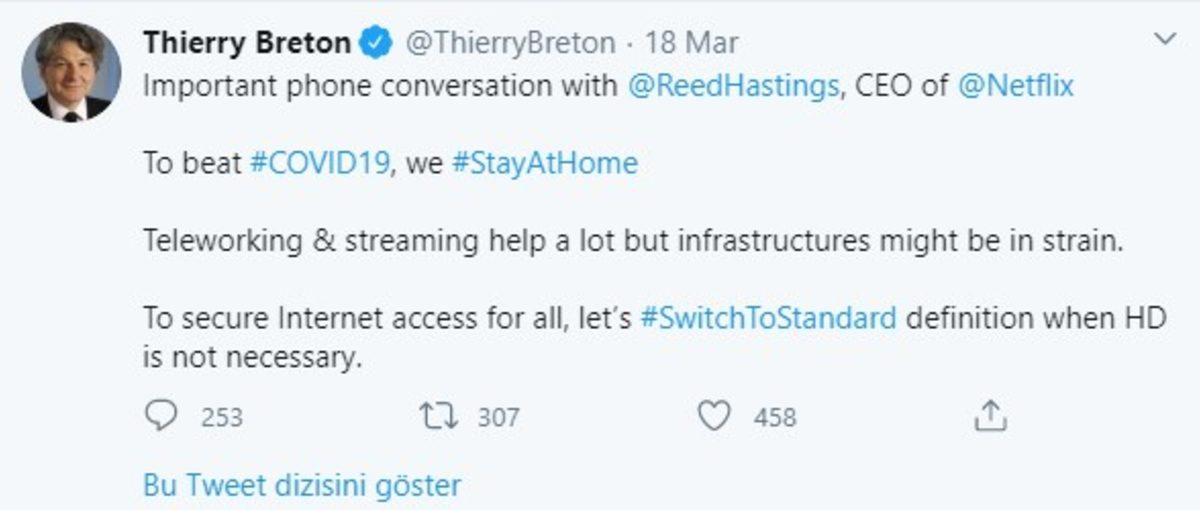Show the thread via Bu Tweet dizisini göster
Image resolution: width=1200 pixels, height=510 pixels.
[302, 486]
